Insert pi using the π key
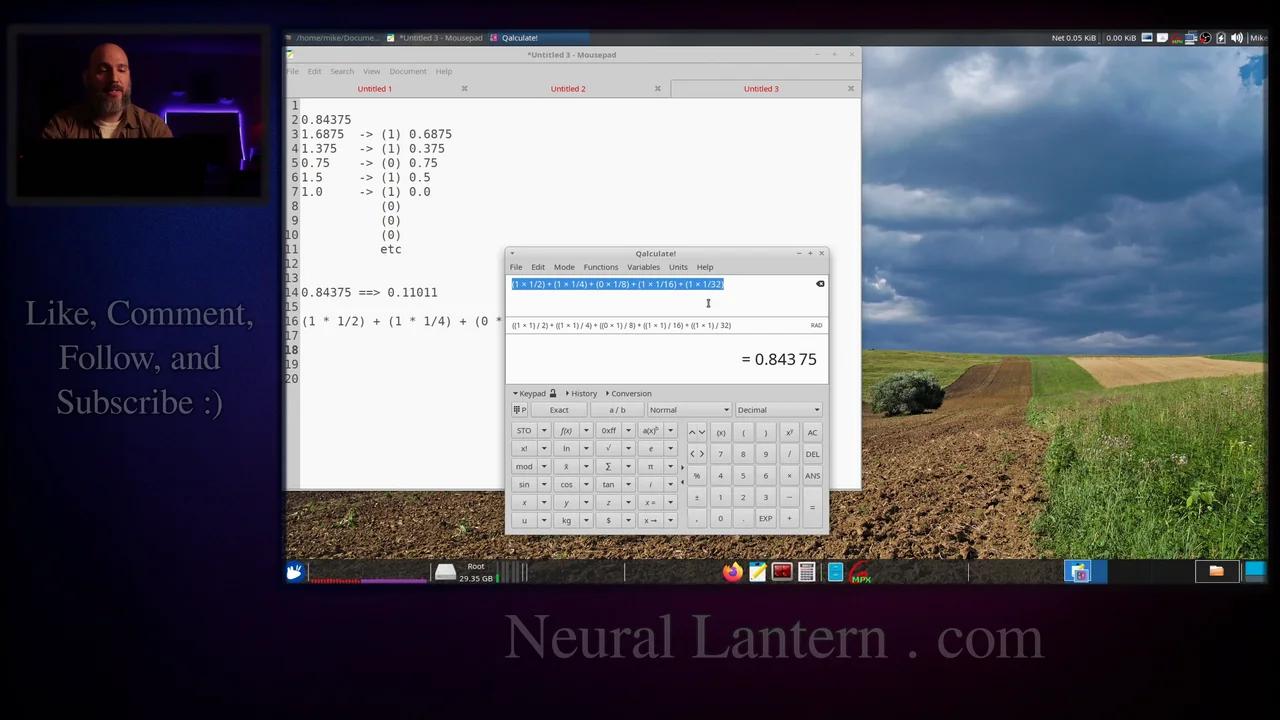Screen dimensions: 1280x720 (650, 466)
